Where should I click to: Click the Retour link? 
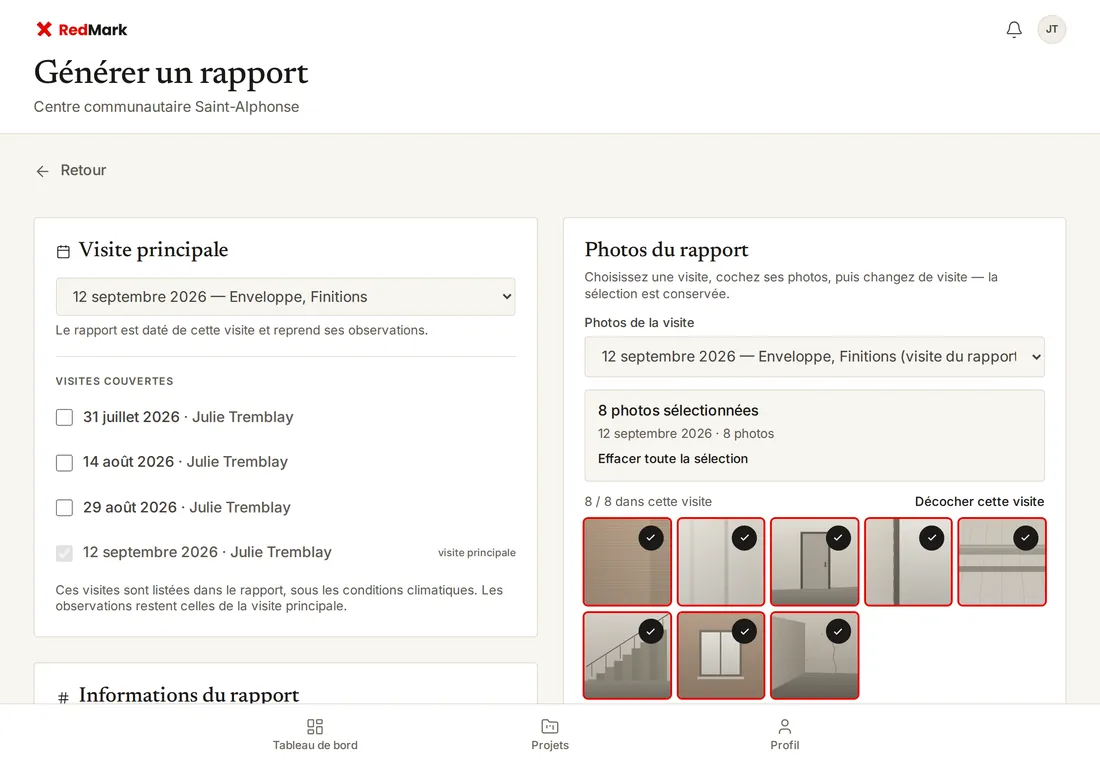pos(71,170)
